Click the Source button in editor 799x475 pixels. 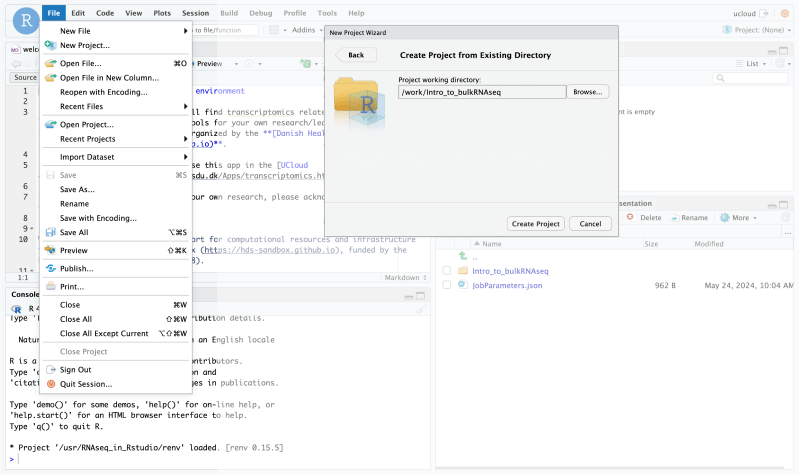pos(25,77)
